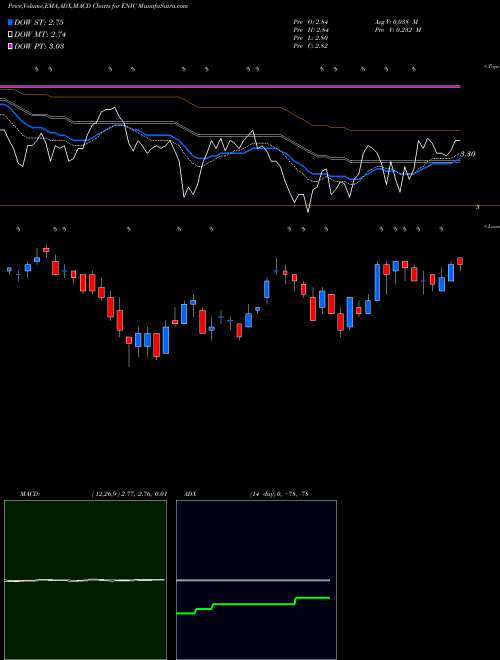Click inside the green MACD chart panel

85,580
